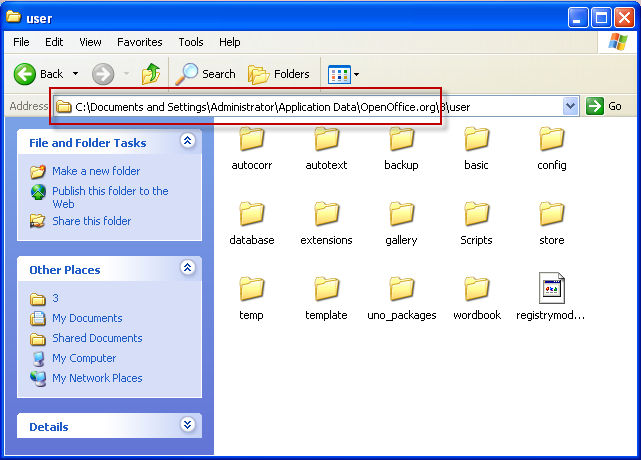Click the grayed-out Forward arrow button
This screenshot has height=460, width=641.
(103, 74)
